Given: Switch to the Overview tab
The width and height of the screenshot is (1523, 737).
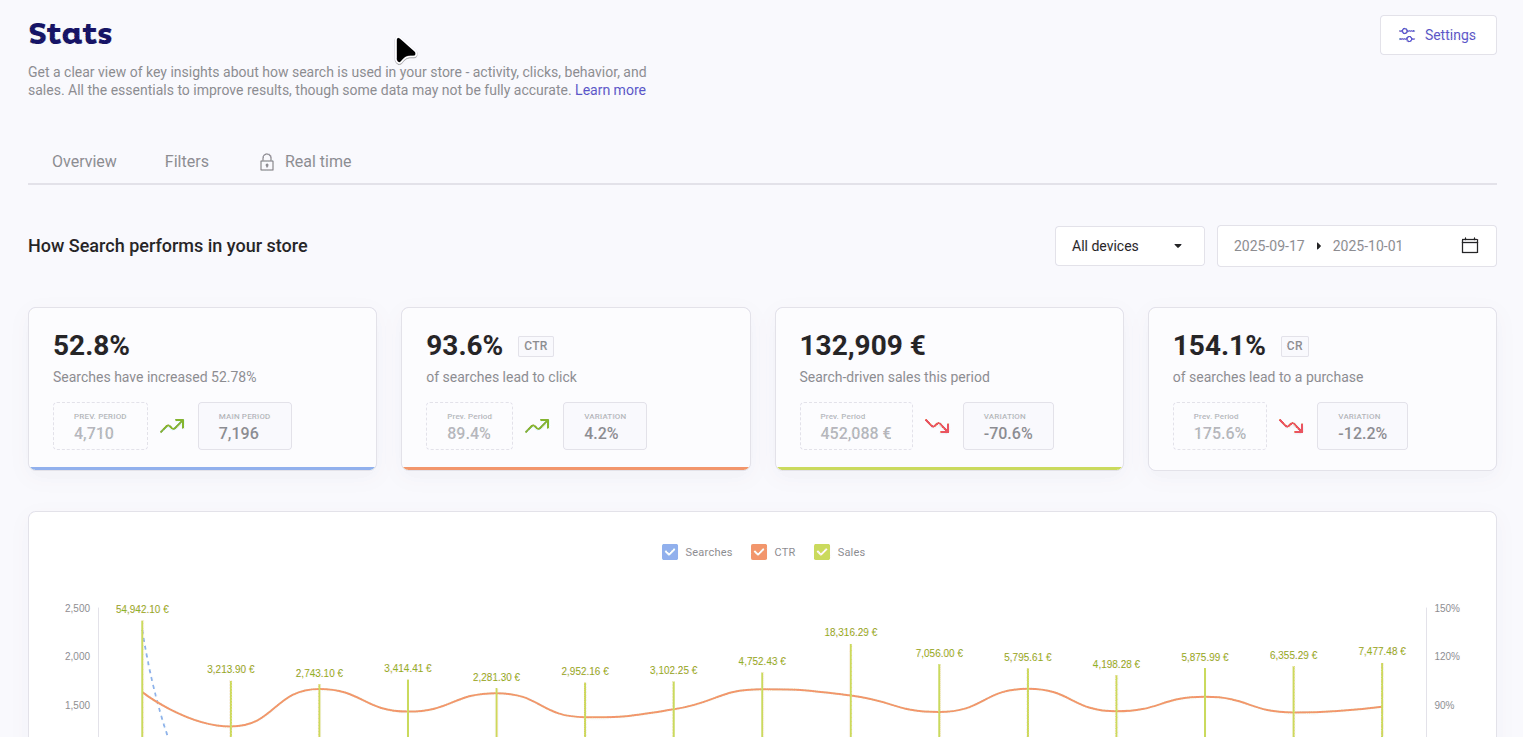Looking at the screenshot, I should pos(84,161).
